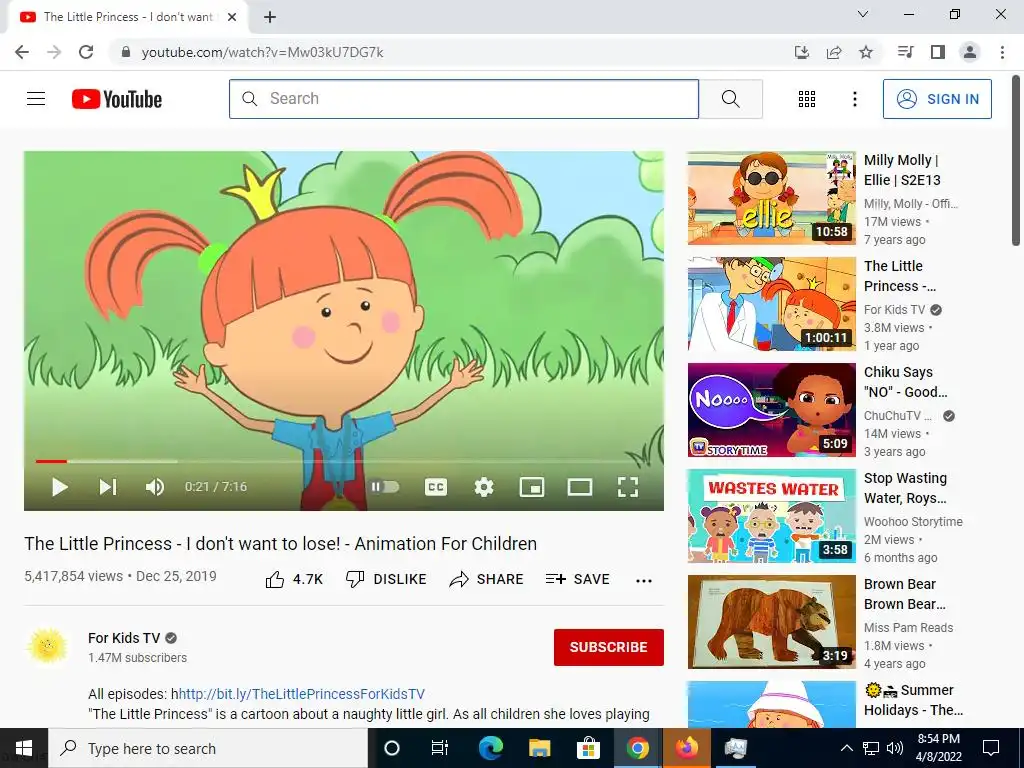Open the For Kids TV channel name

[124, 638]
